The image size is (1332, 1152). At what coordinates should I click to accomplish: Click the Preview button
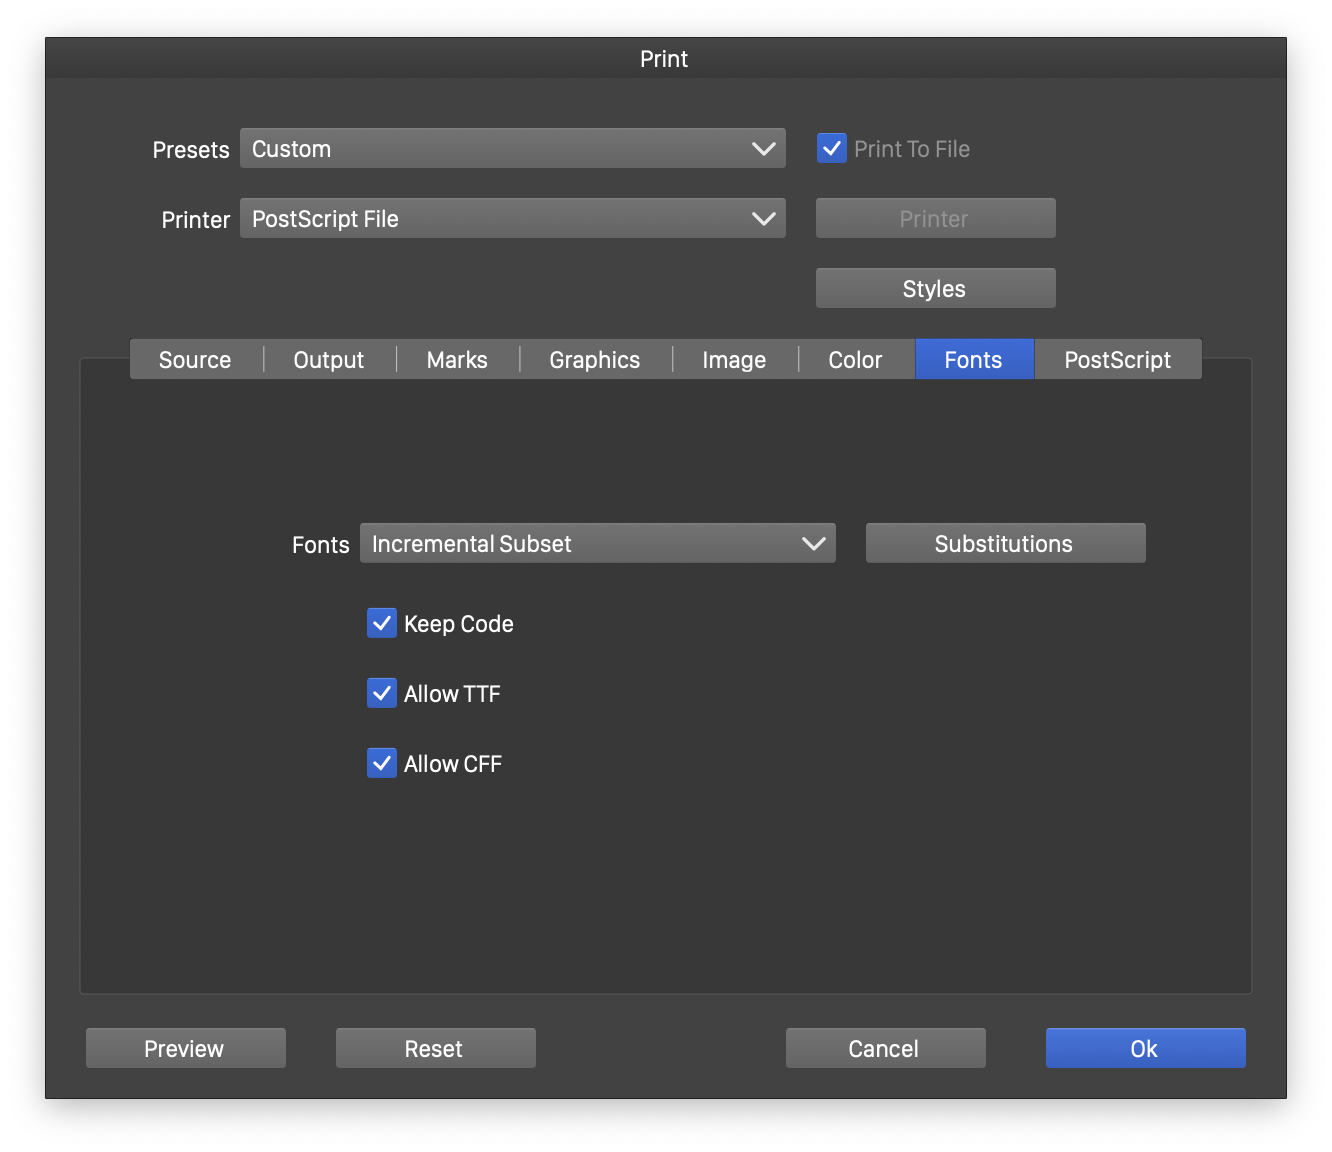pyautogui.click(x=185, y=1049)
